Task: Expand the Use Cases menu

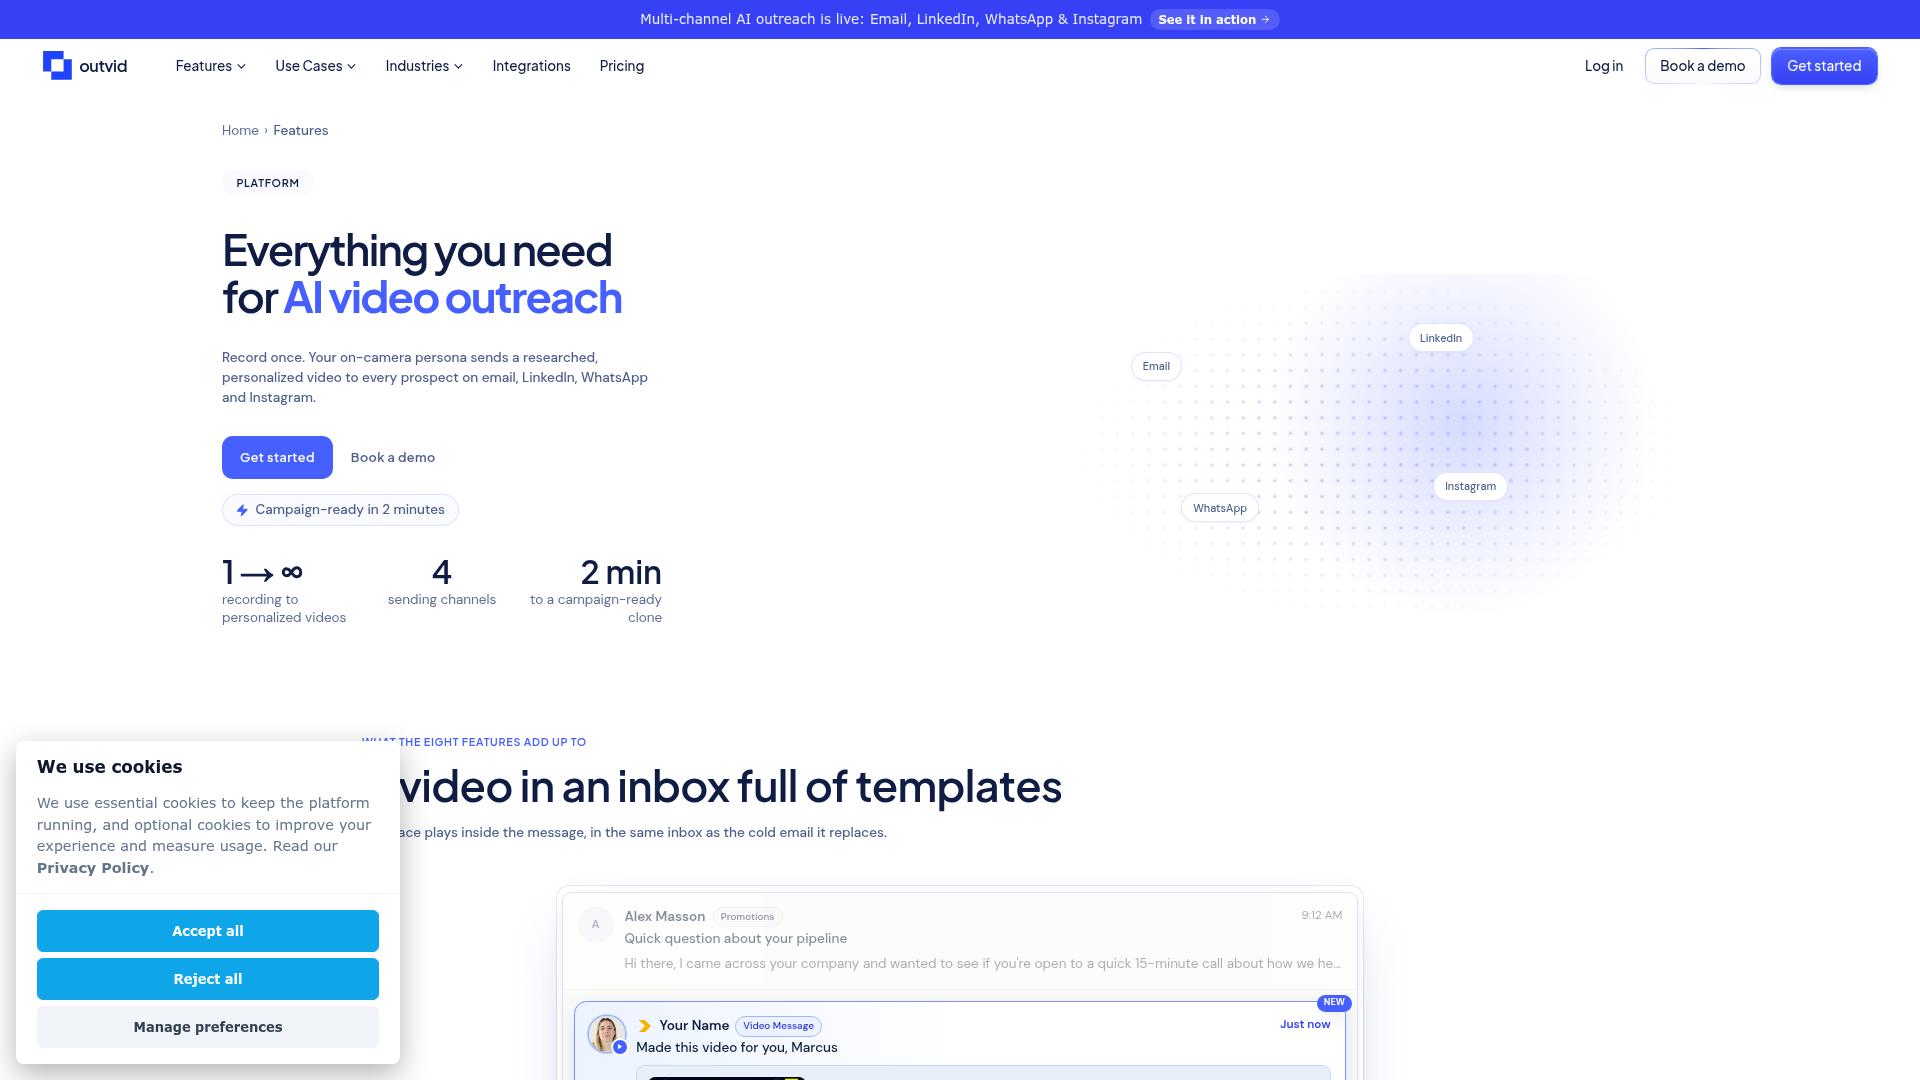Action: tap(315, 66)
